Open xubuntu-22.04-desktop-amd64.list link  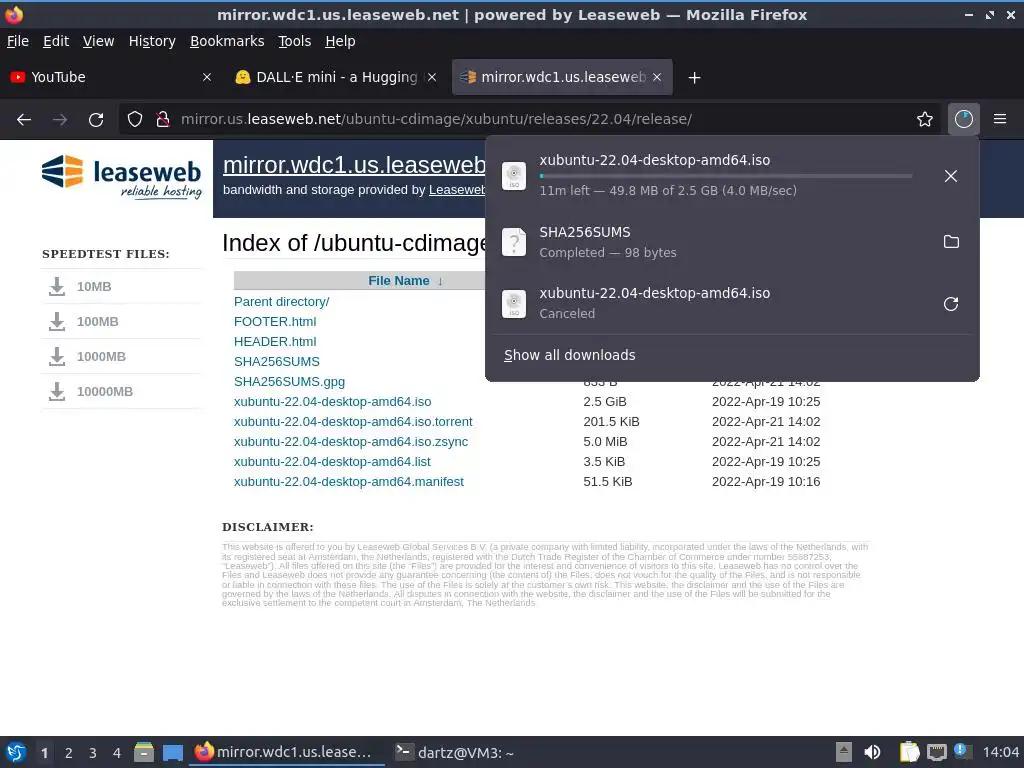click(332, 462)
